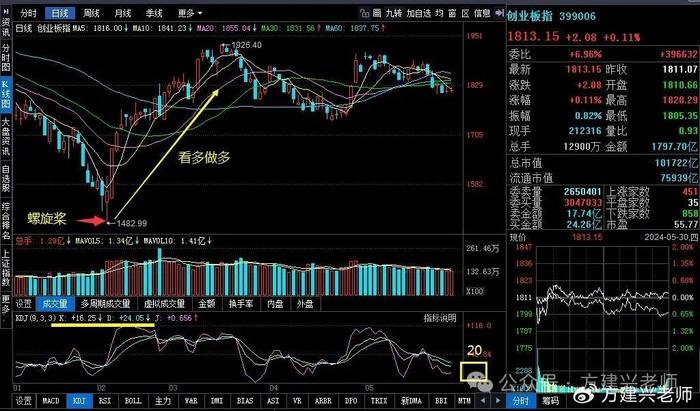
Task: Collapse side panel with arrow icon
Action: [x=500, y=13]
